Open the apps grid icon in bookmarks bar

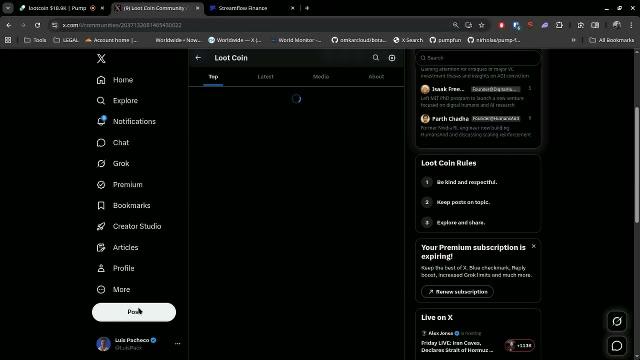coord(8,40)
